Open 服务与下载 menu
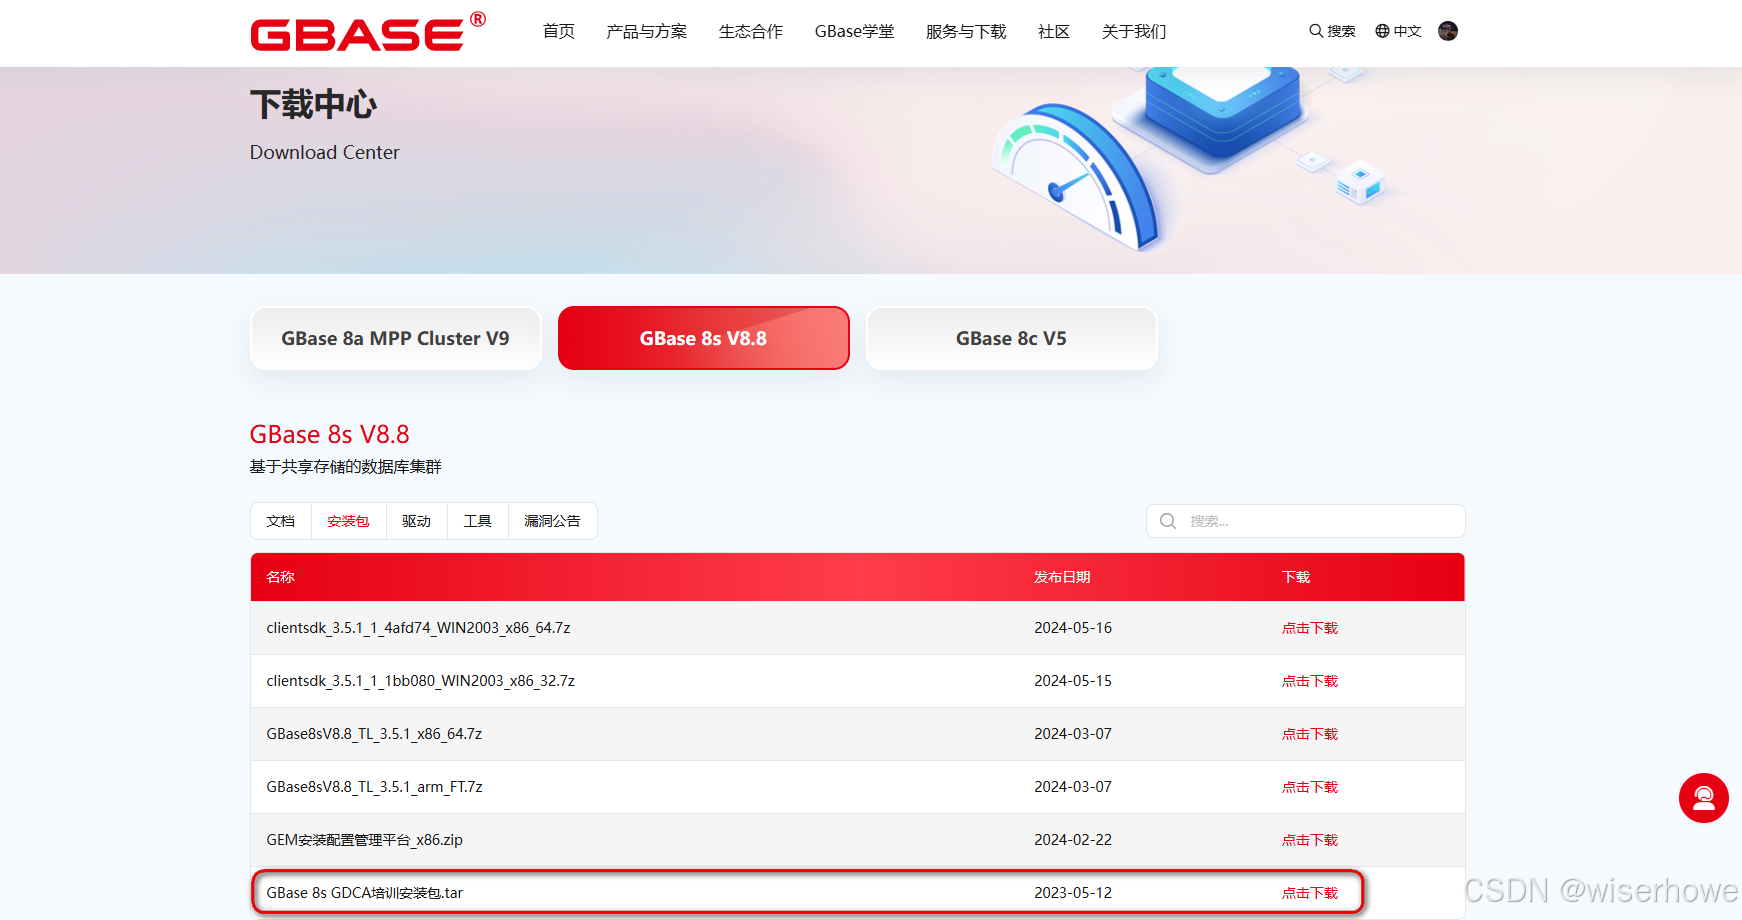This screenshot has height=920, width=1742. [x=967, y=32]
